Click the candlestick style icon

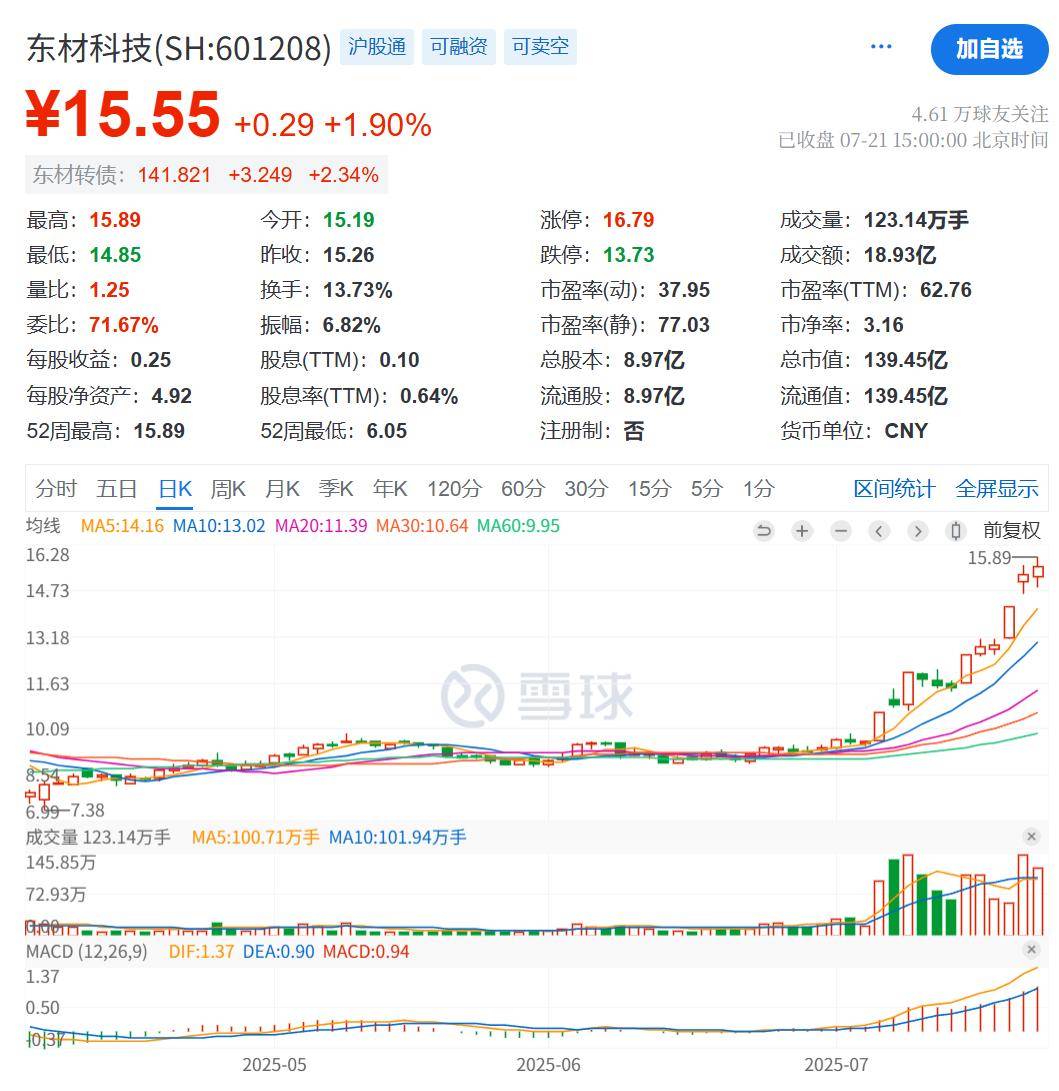[x=956, y=532]
